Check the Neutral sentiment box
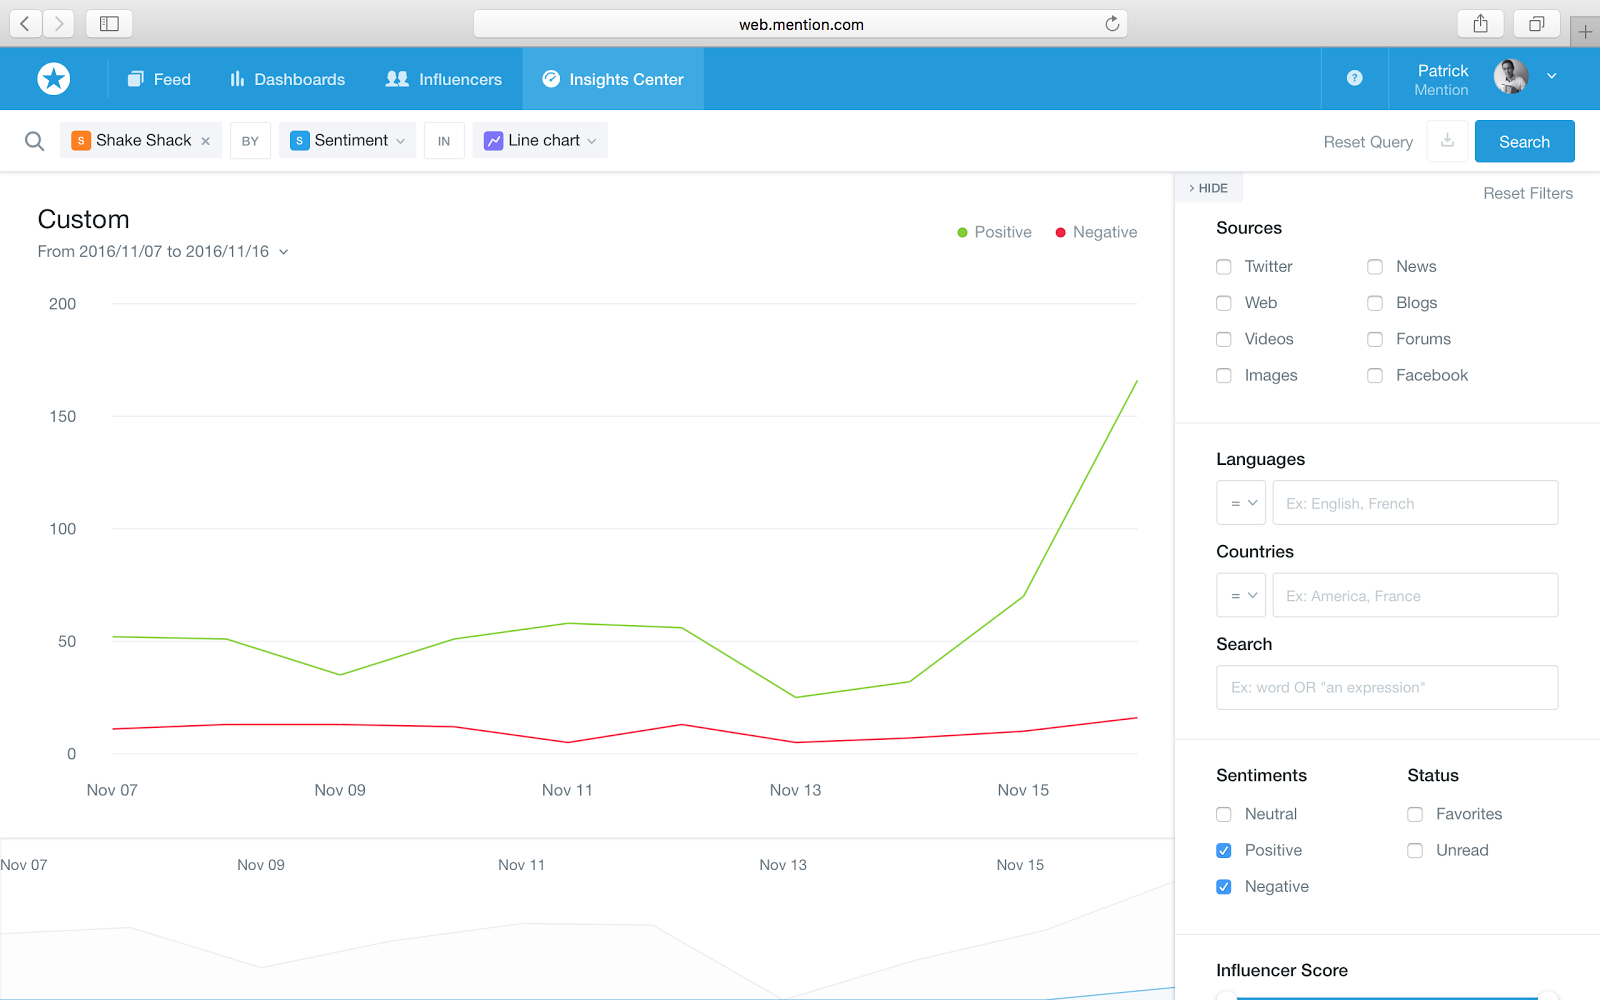The image size is (1600, 1000). (1224, 814)
